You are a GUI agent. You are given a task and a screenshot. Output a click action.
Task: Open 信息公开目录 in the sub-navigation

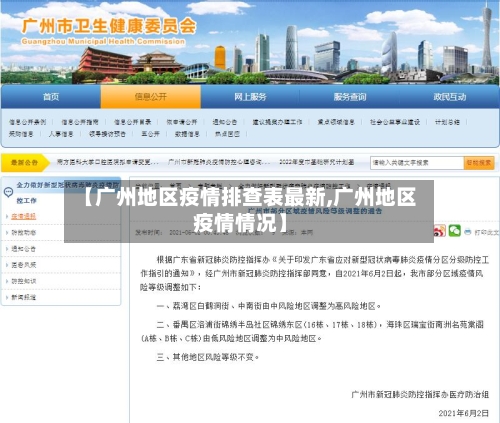click(132, 122)
